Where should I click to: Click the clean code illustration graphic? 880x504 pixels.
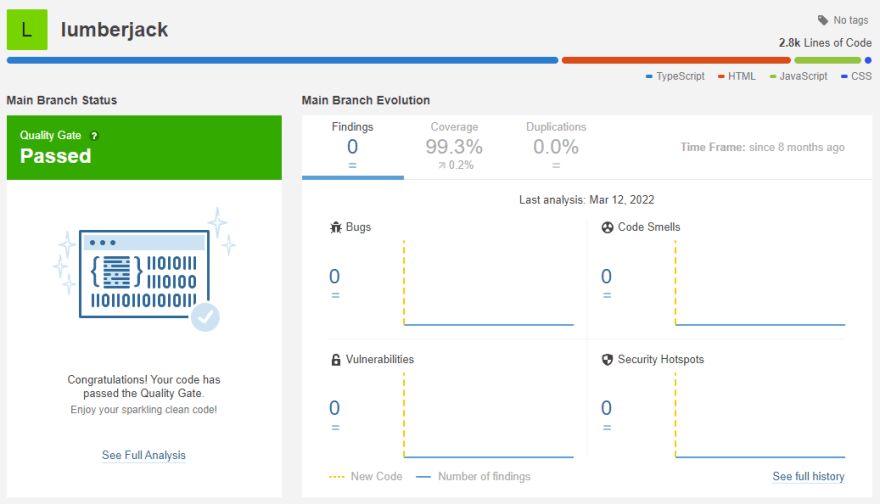pyautogui.click(x=144, y=271)
